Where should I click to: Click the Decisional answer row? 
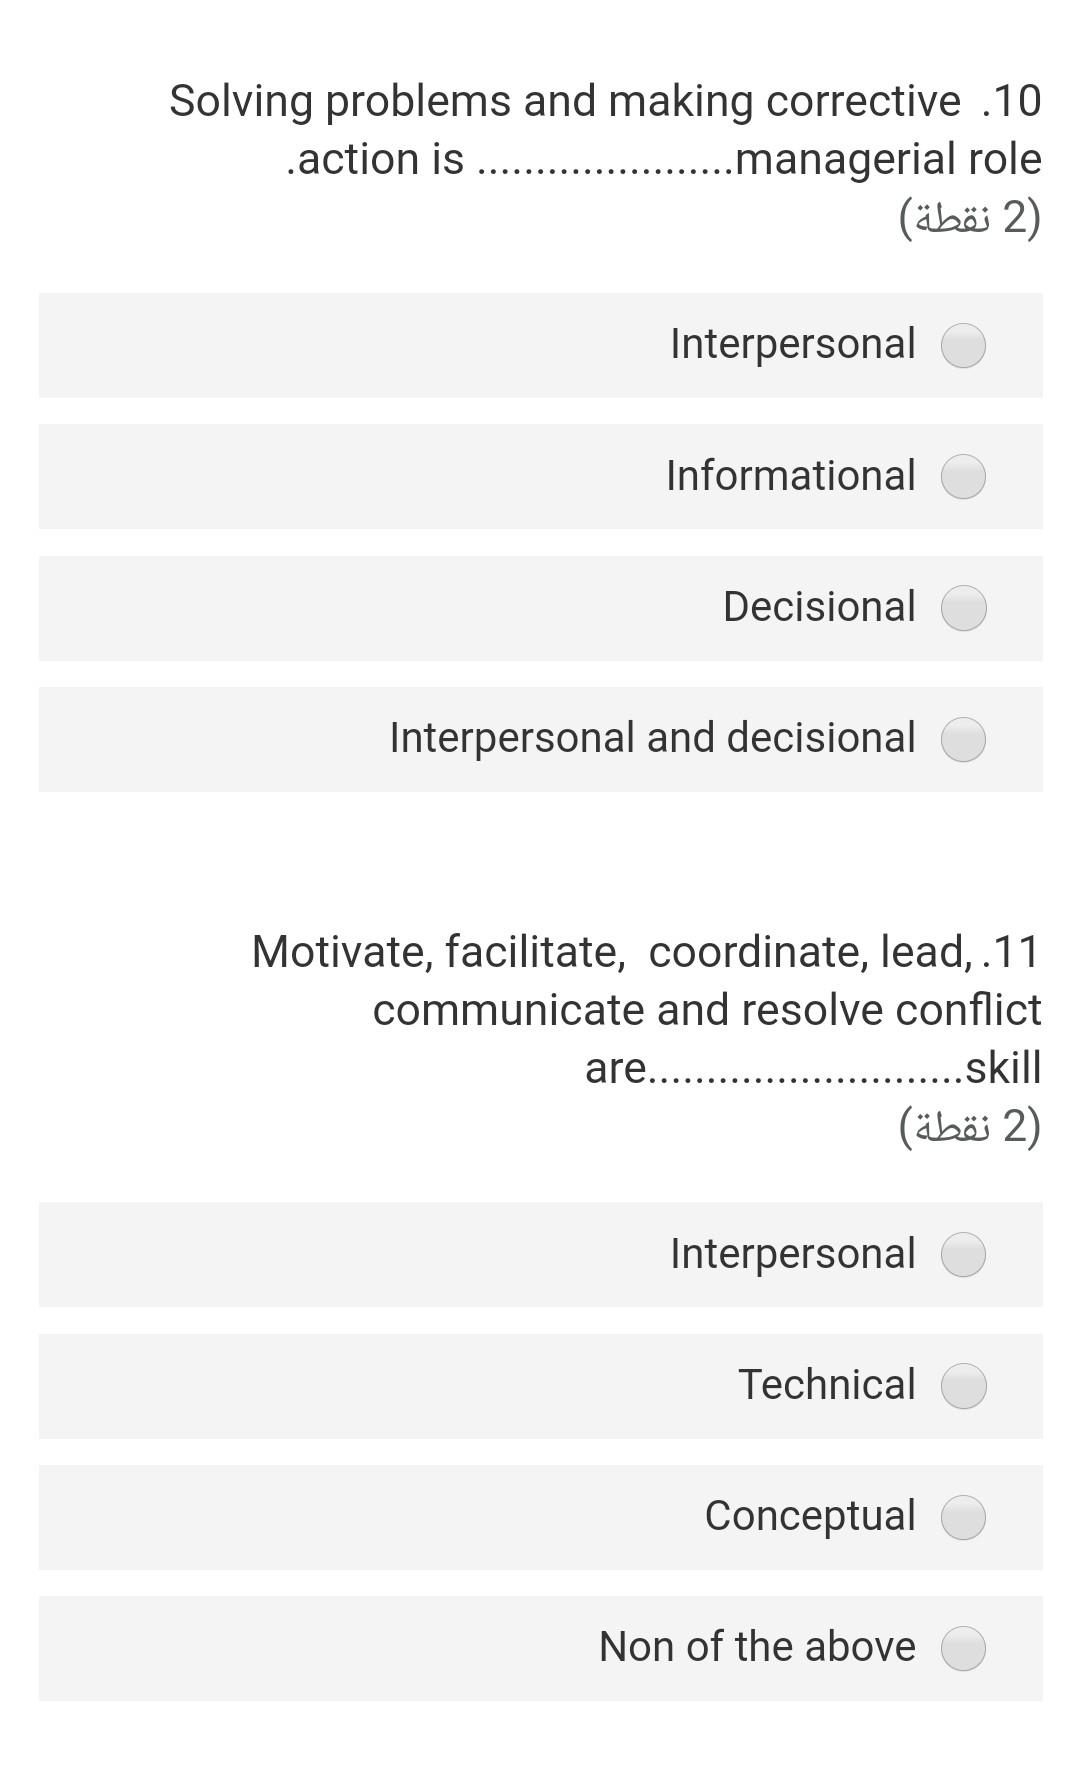(540, 607)
